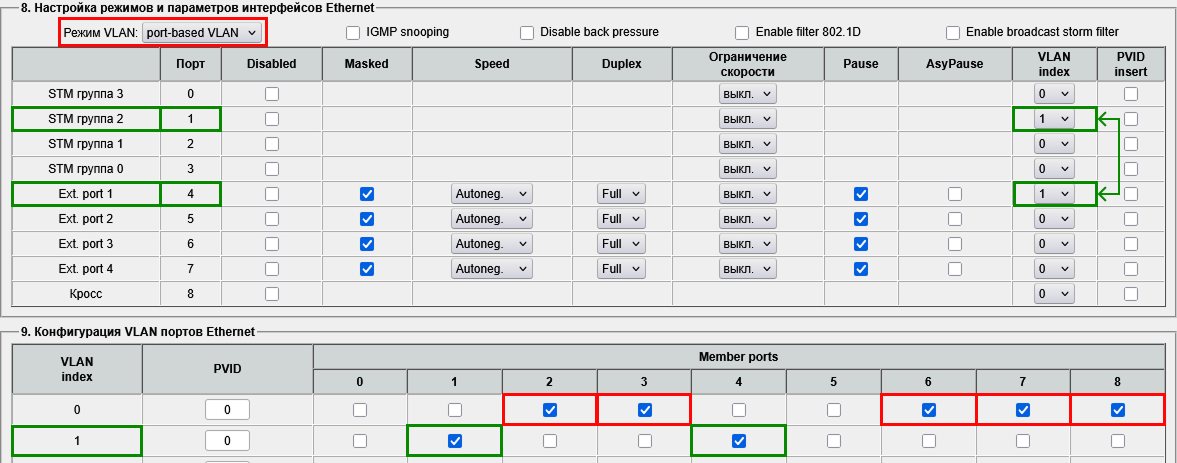This screenshot has width=1177, height=463.
Task: Tick the Disable back pressure option
Action: point(527,32)
